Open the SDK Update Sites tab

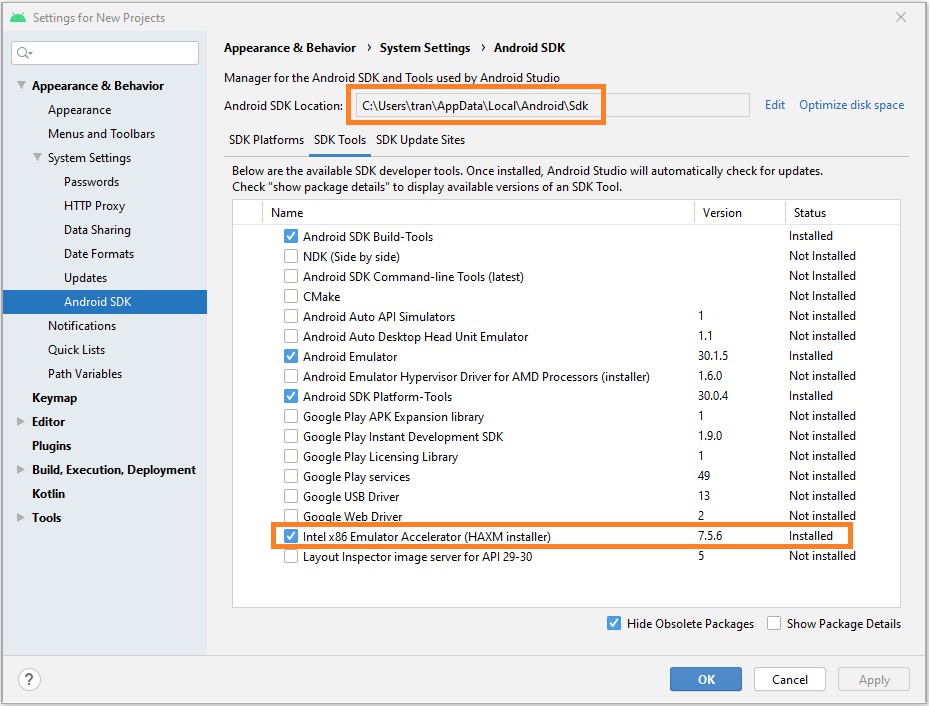(x=421, y=140)
